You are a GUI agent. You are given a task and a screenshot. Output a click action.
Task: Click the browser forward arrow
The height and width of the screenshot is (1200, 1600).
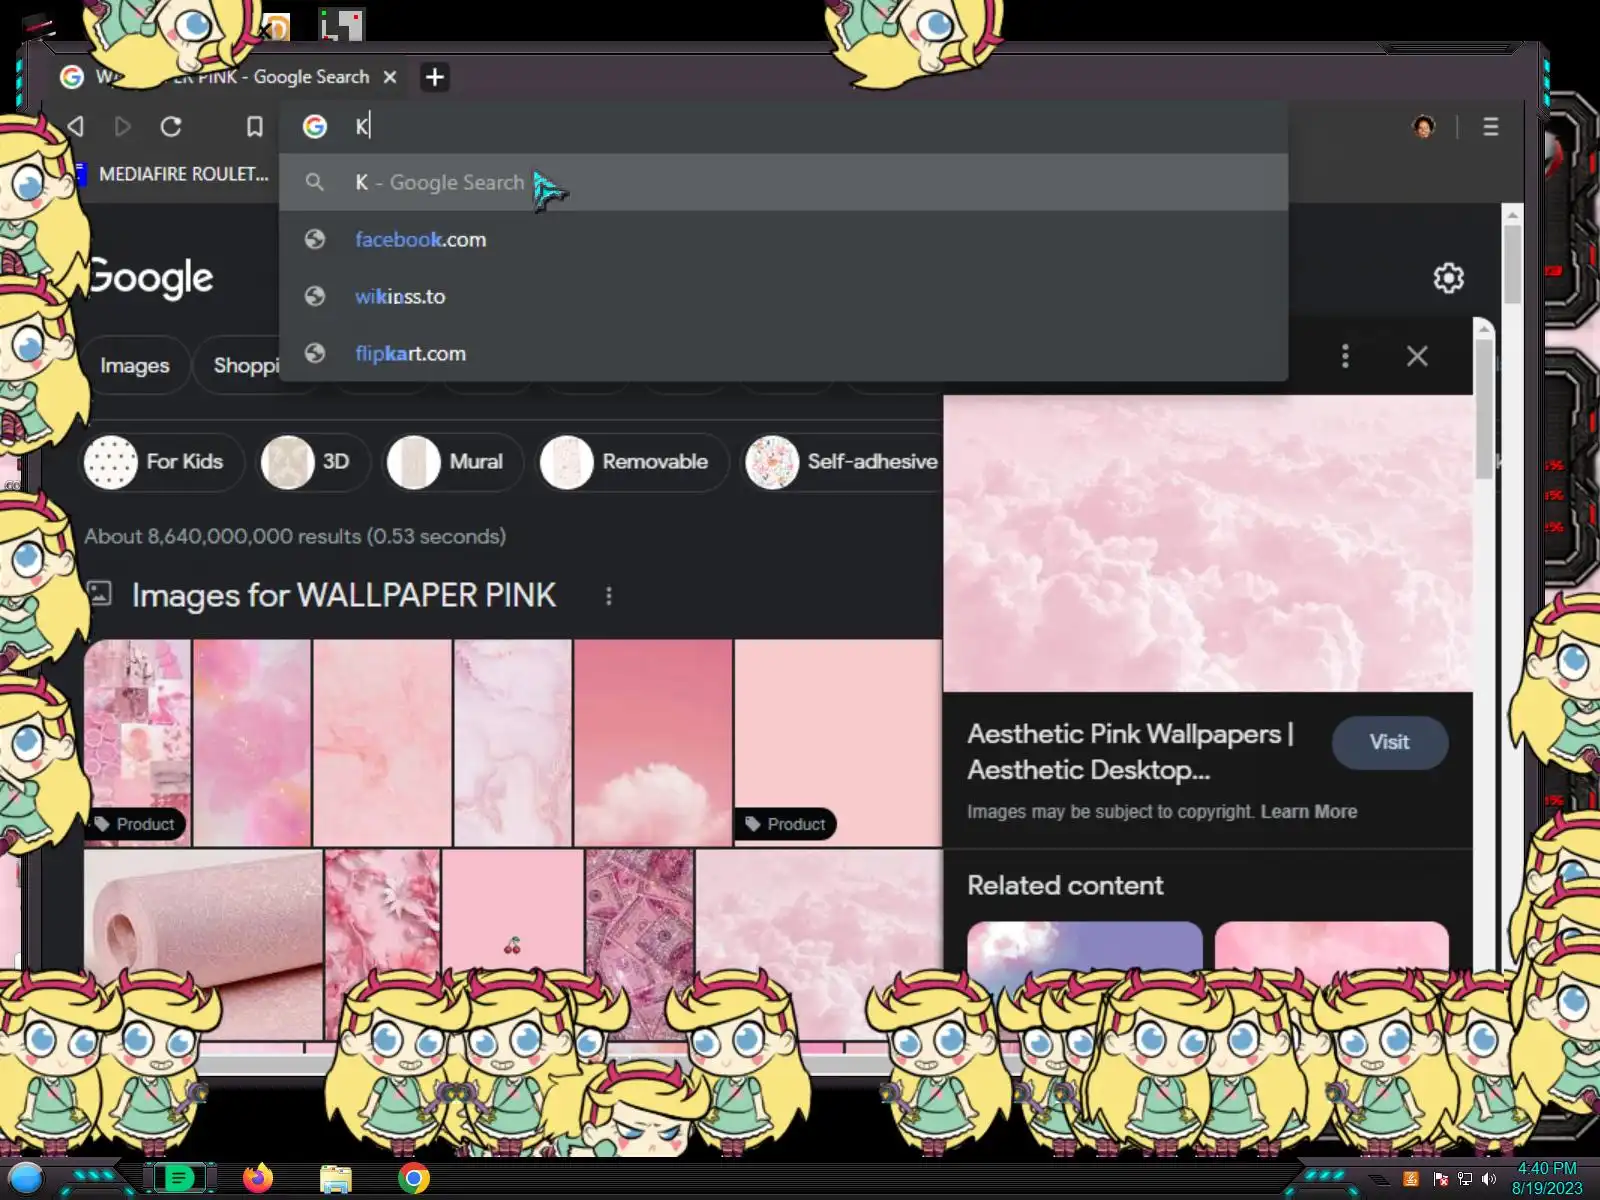123,127
